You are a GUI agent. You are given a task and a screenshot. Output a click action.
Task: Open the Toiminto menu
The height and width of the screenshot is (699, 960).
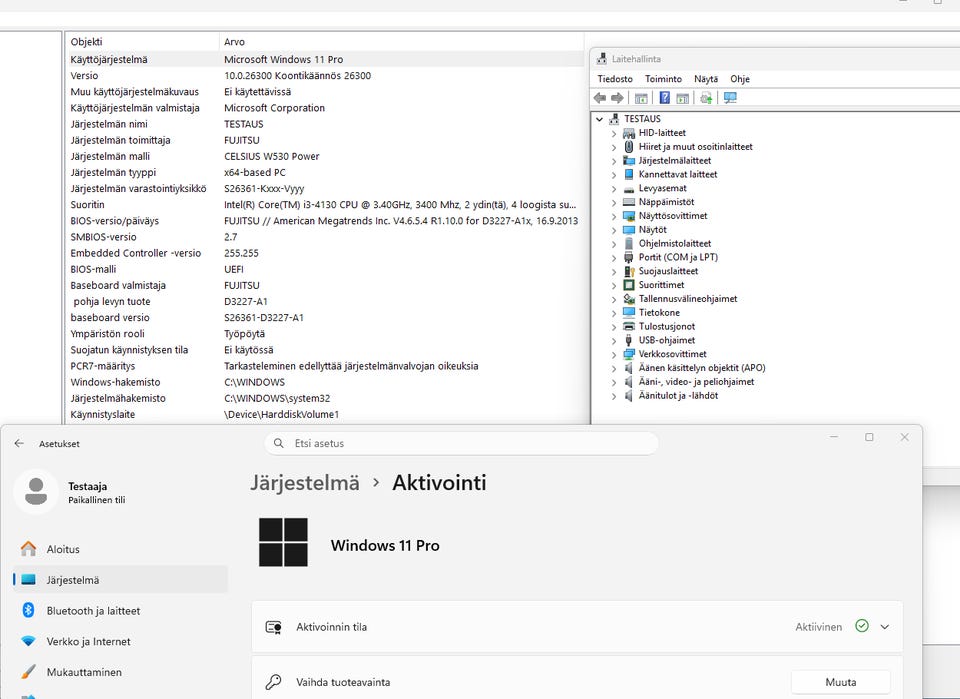pyautogui.click(x=663, y=79)
